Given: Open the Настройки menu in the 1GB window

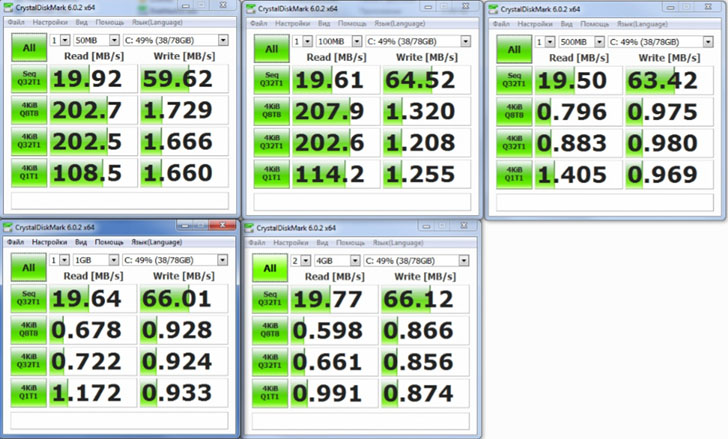Looking at the screenshot, I should click(50, 242).
